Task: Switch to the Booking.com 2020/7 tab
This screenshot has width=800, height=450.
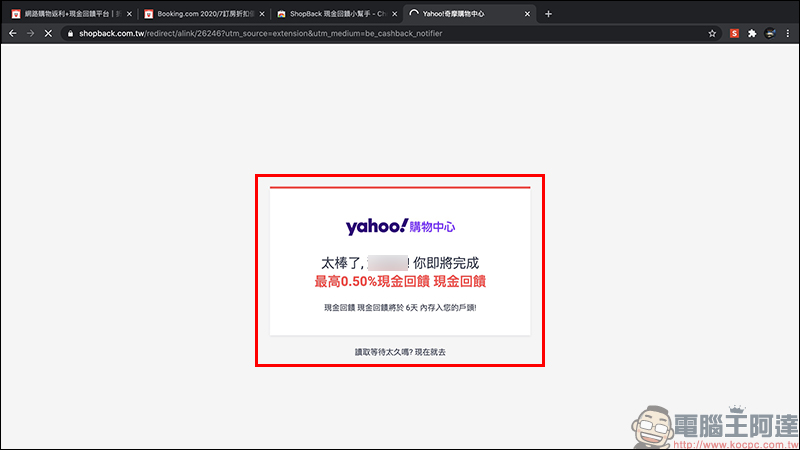Action: coord(204,14)
